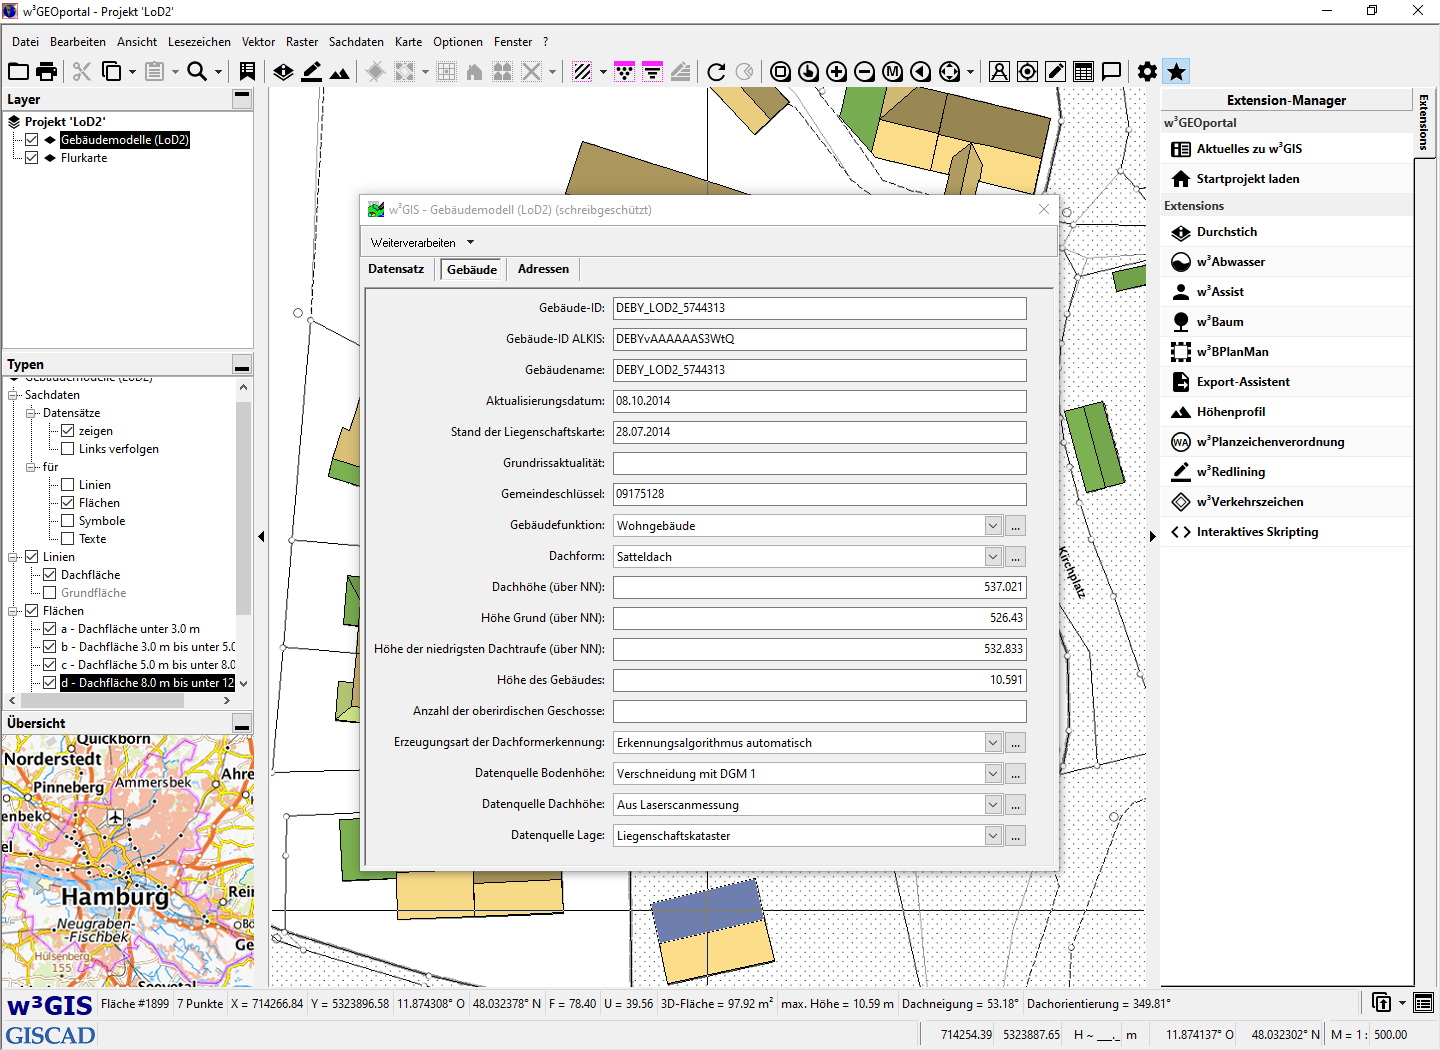Open the Dachform dropdown arrow

[993, 557]
